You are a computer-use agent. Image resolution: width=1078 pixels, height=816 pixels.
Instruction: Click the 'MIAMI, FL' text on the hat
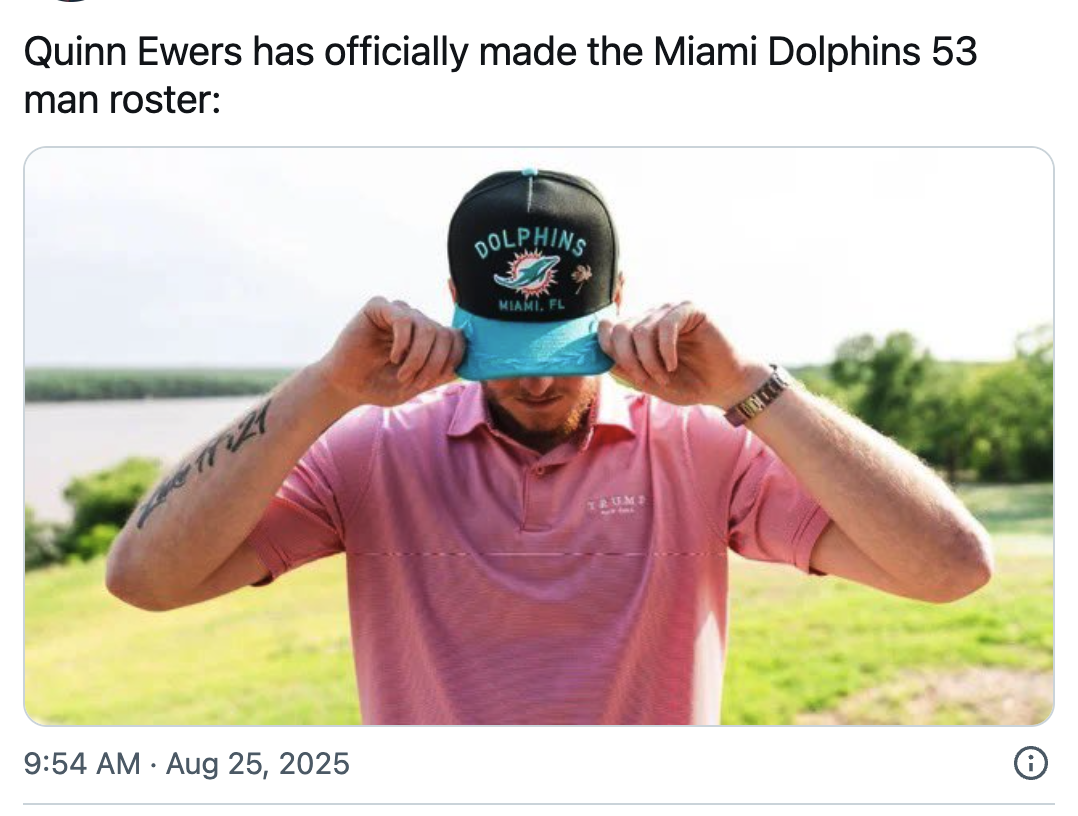(x=531, y=305)
